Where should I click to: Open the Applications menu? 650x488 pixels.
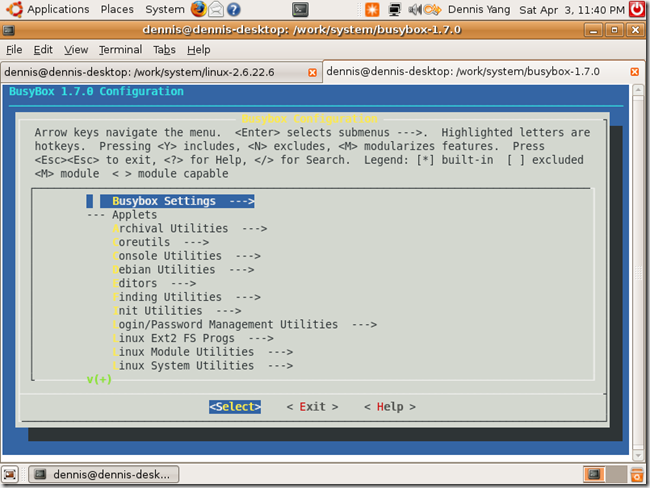pos(58,9)
